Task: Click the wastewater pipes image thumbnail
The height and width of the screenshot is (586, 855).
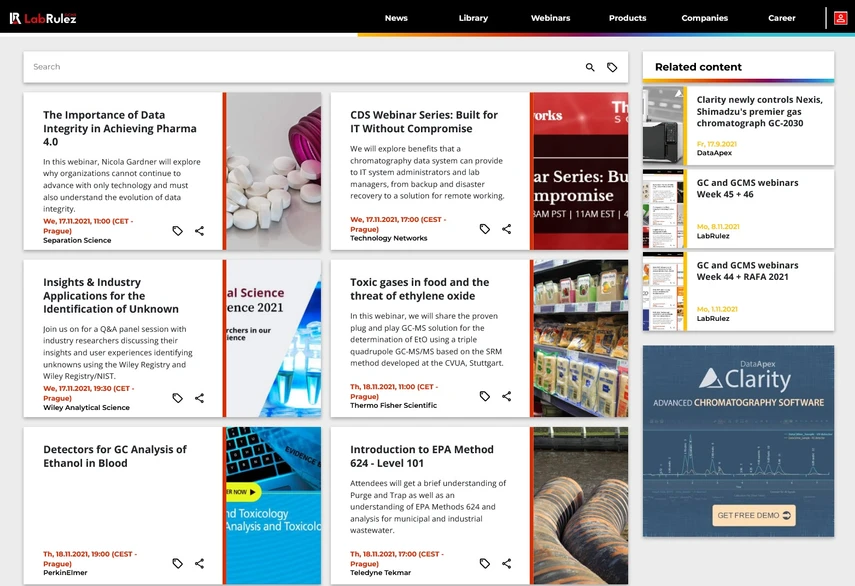Action: pyautogui.click(x=581, y=506)
